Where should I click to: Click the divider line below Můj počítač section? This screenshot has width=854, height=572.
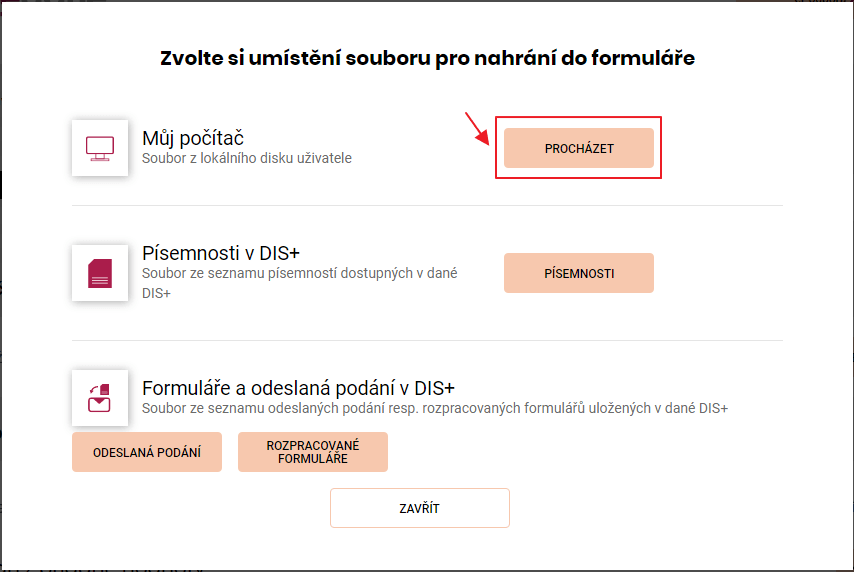(427, 205)
